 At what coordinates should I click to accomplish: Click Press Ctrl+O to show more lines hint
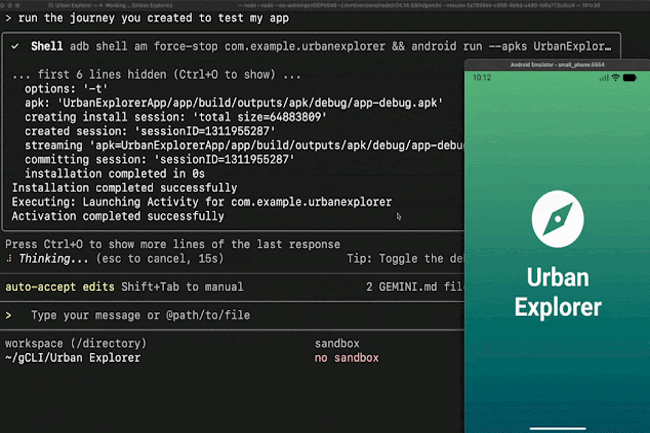pyautogui.click(x=172, y=245)
